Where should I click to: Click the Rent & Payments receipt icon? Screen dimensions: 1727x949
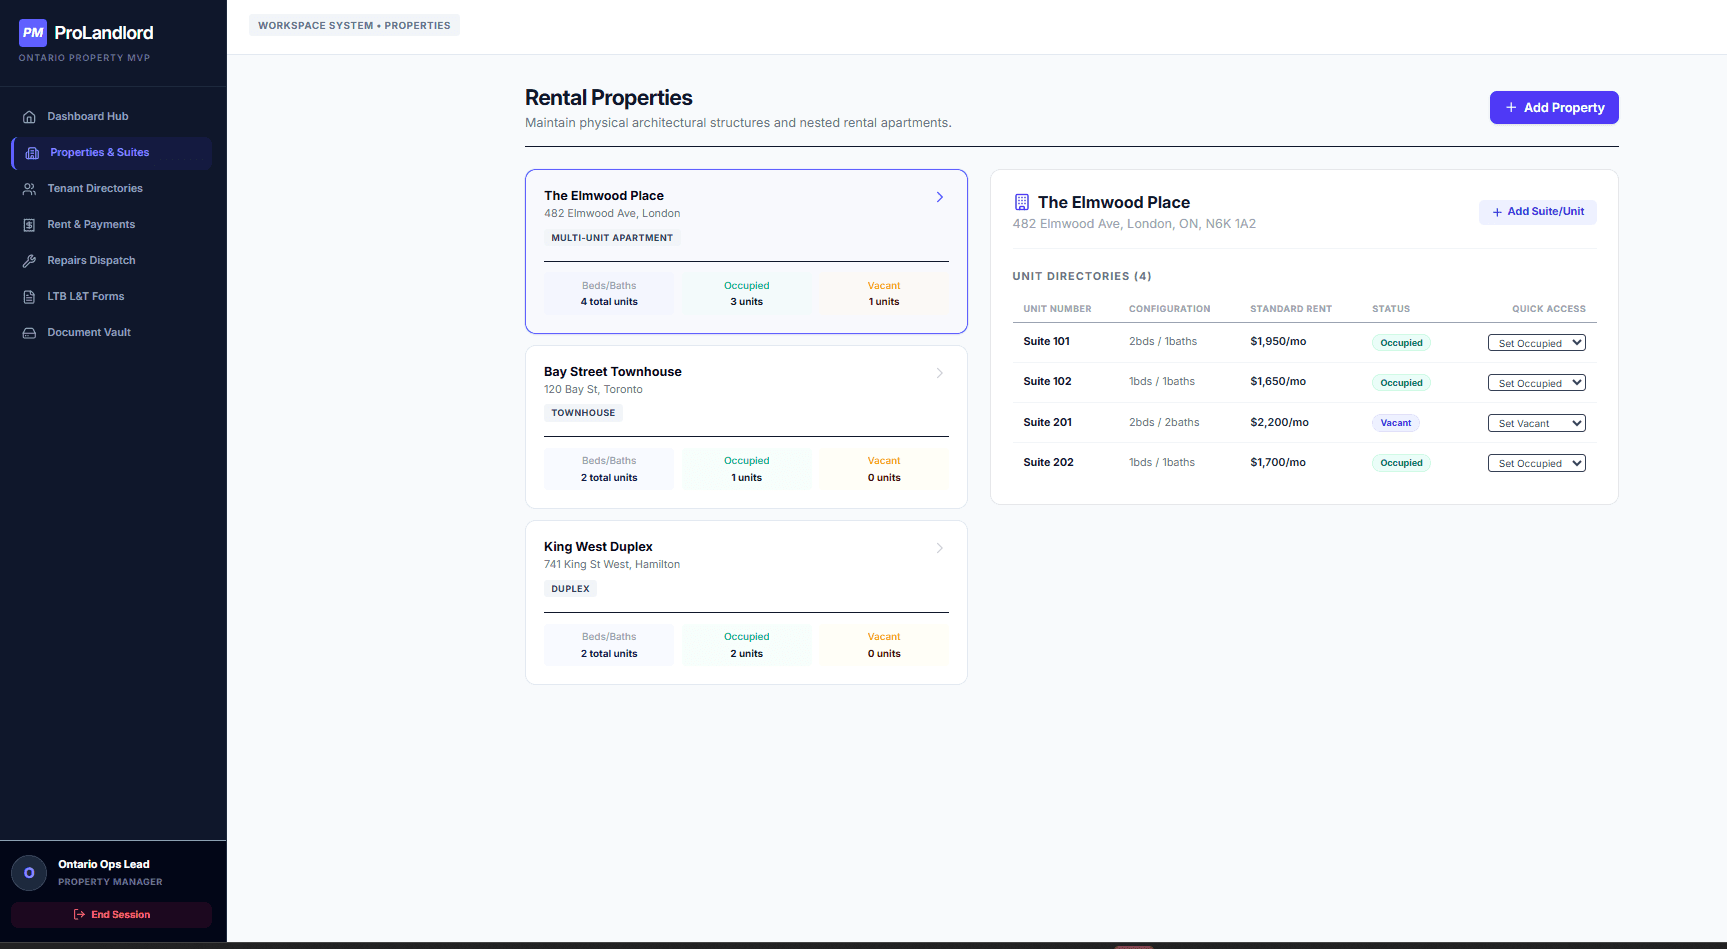30,225
